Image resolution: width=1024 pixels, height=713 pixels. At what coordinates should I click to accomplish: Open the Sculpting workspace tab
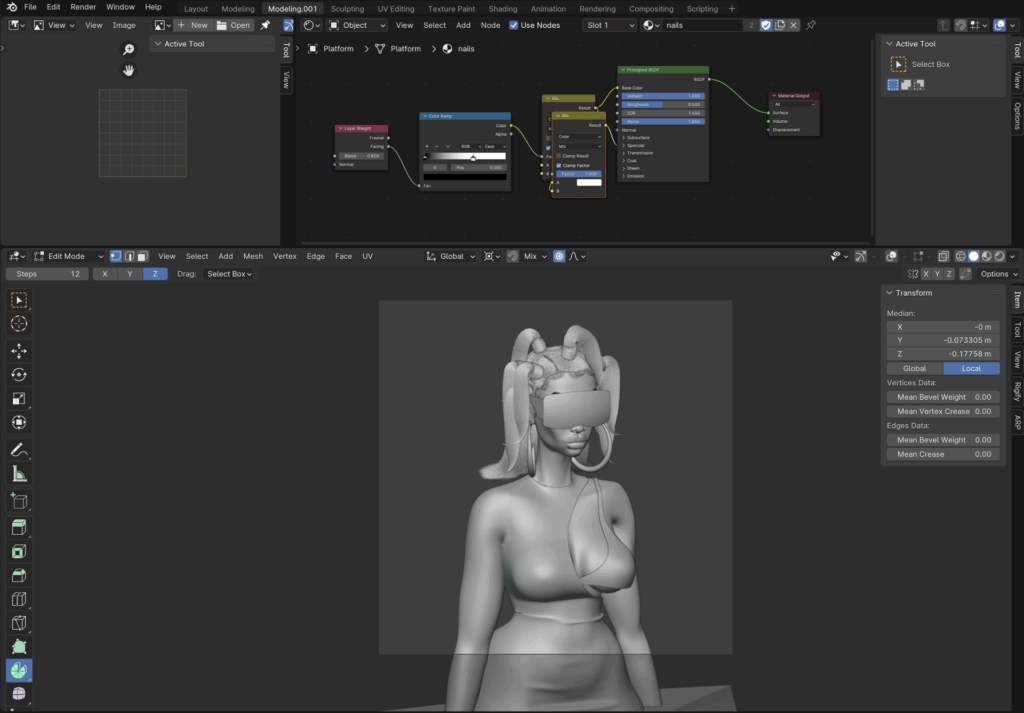pyautogui.click(x=347, y=8)
